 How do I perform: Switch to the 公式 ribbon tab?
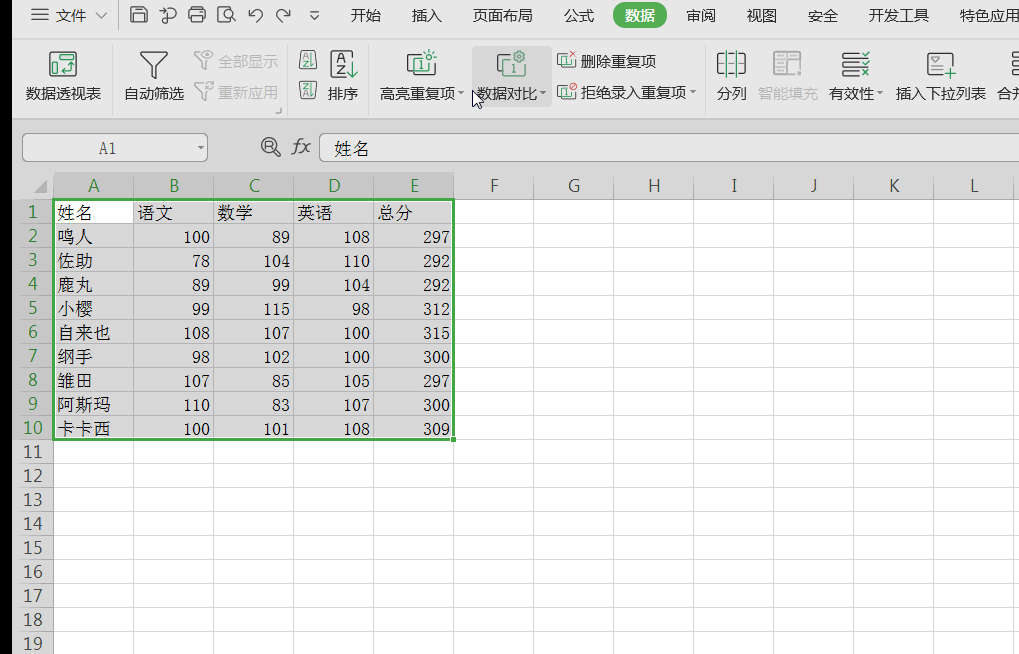(577, 15)
